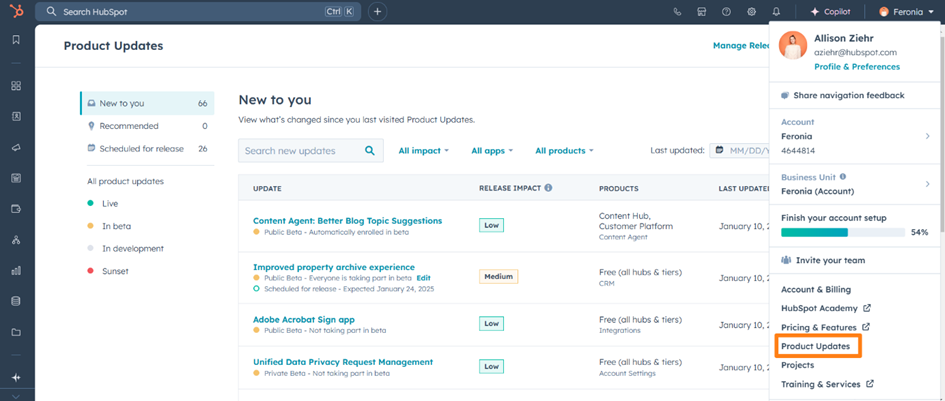945x401 pixels.
Task: Click the Search HubSpot box
Action: click(x=198, y=11)
